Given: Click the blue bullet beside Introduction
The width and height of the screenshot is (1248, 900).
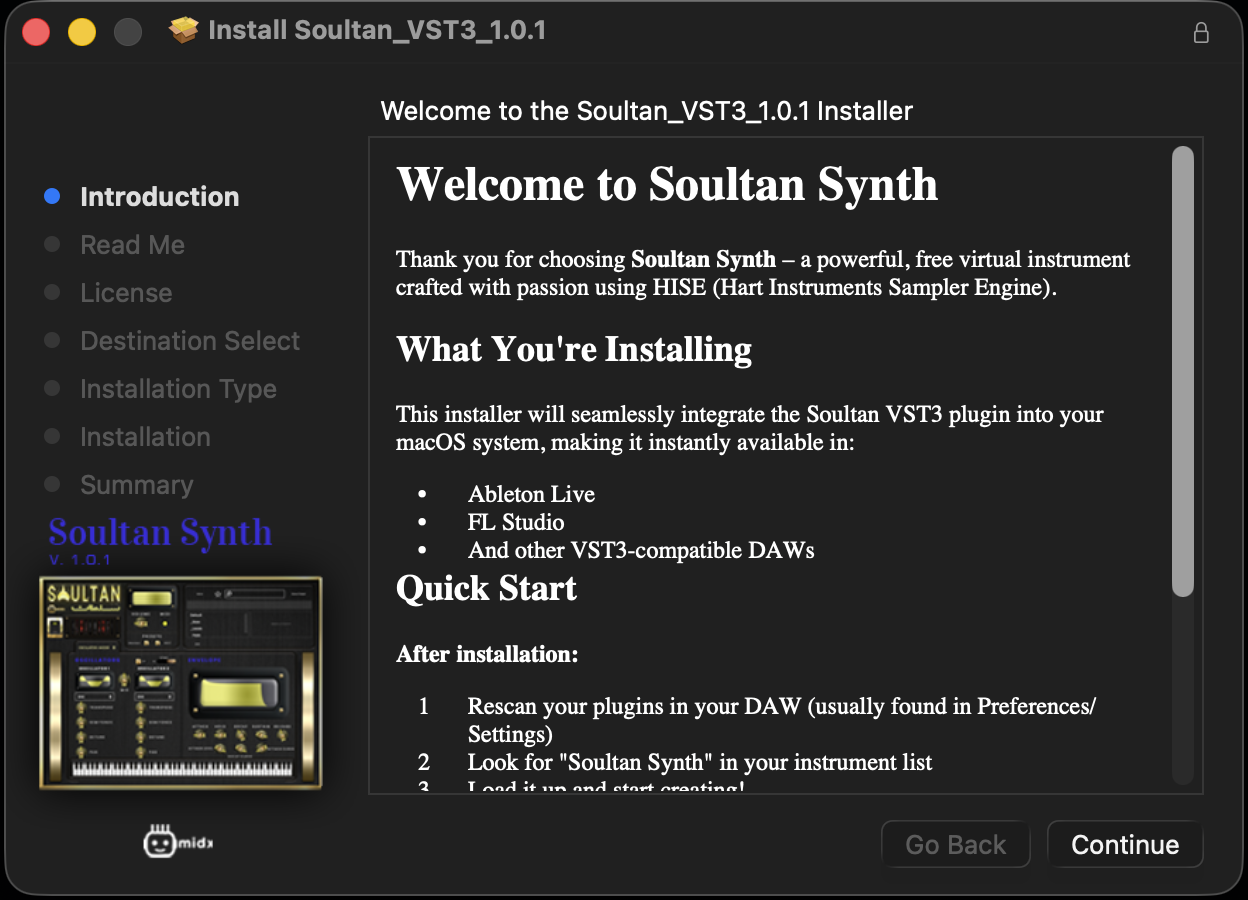Looking at the screenshot, I should click(x=52, y=197).
